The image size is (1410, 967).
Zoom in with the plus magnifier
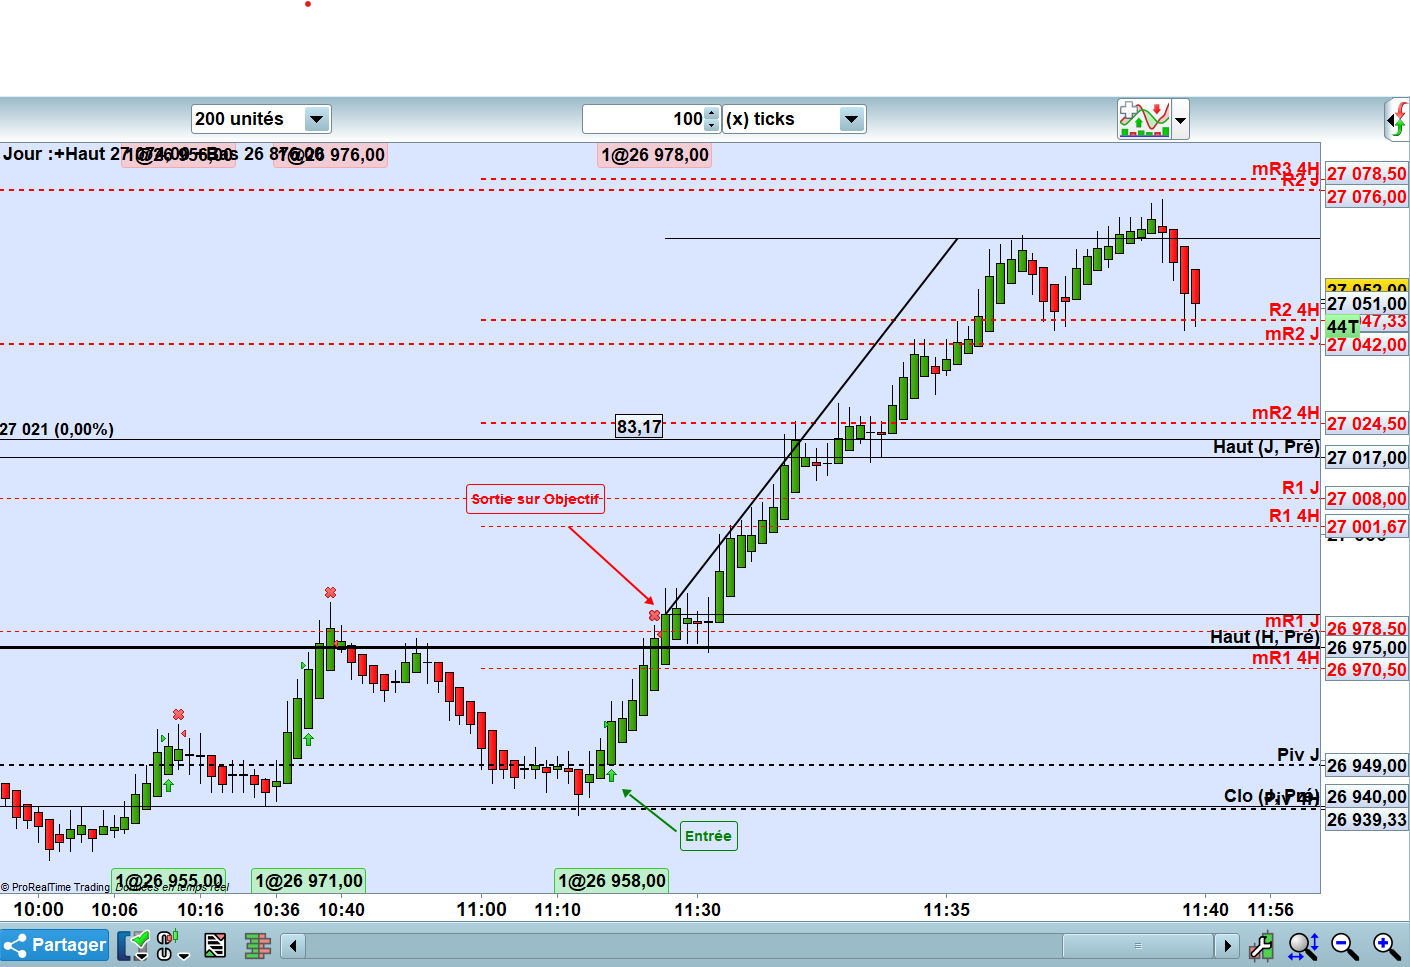coord(1387,945)
